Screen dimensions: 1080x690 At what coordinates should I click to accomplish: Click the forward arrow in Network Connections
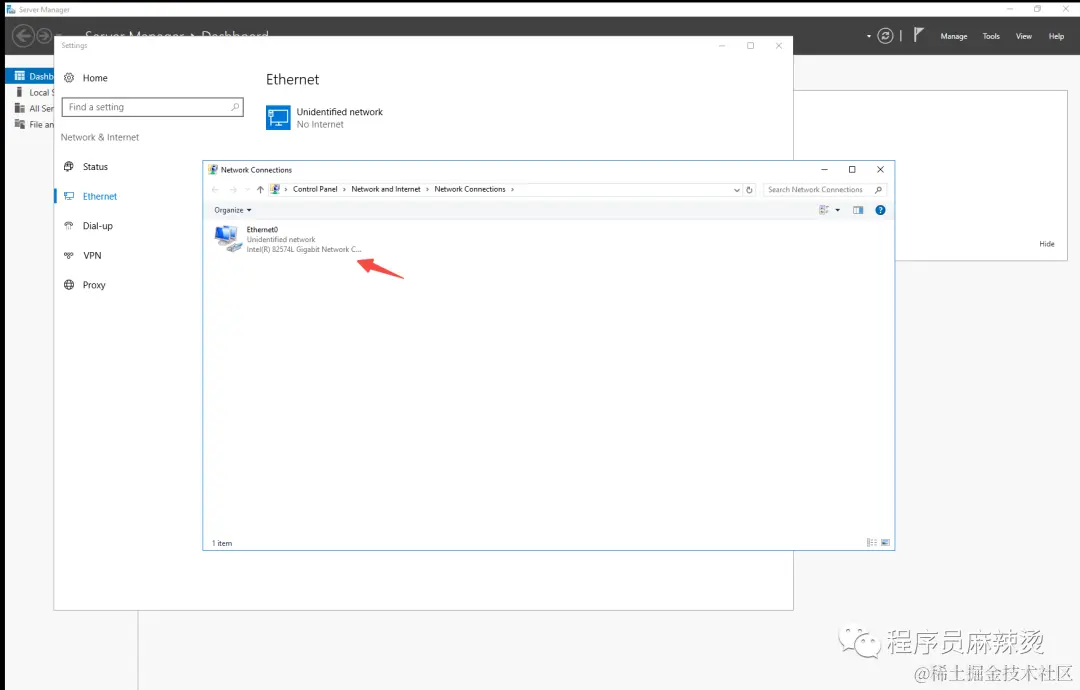233,189
